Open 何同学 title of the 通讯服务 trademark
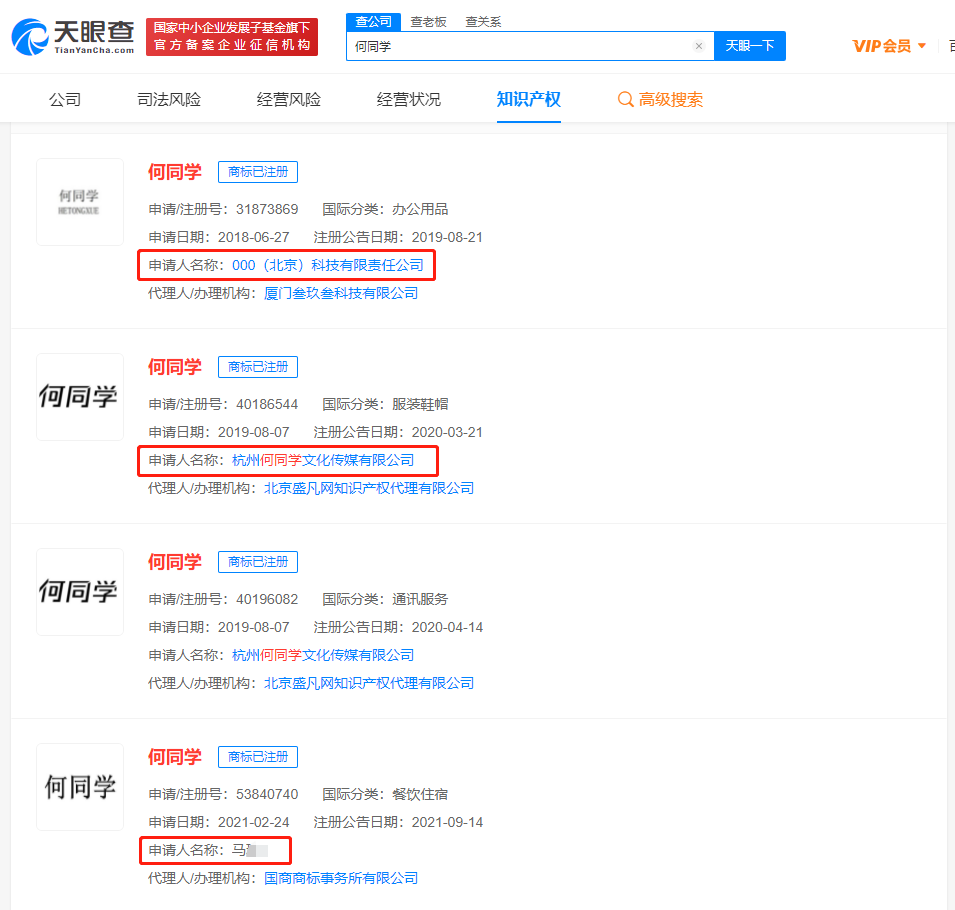This screenshot has width=955, height=910. (x=175, y=562)
